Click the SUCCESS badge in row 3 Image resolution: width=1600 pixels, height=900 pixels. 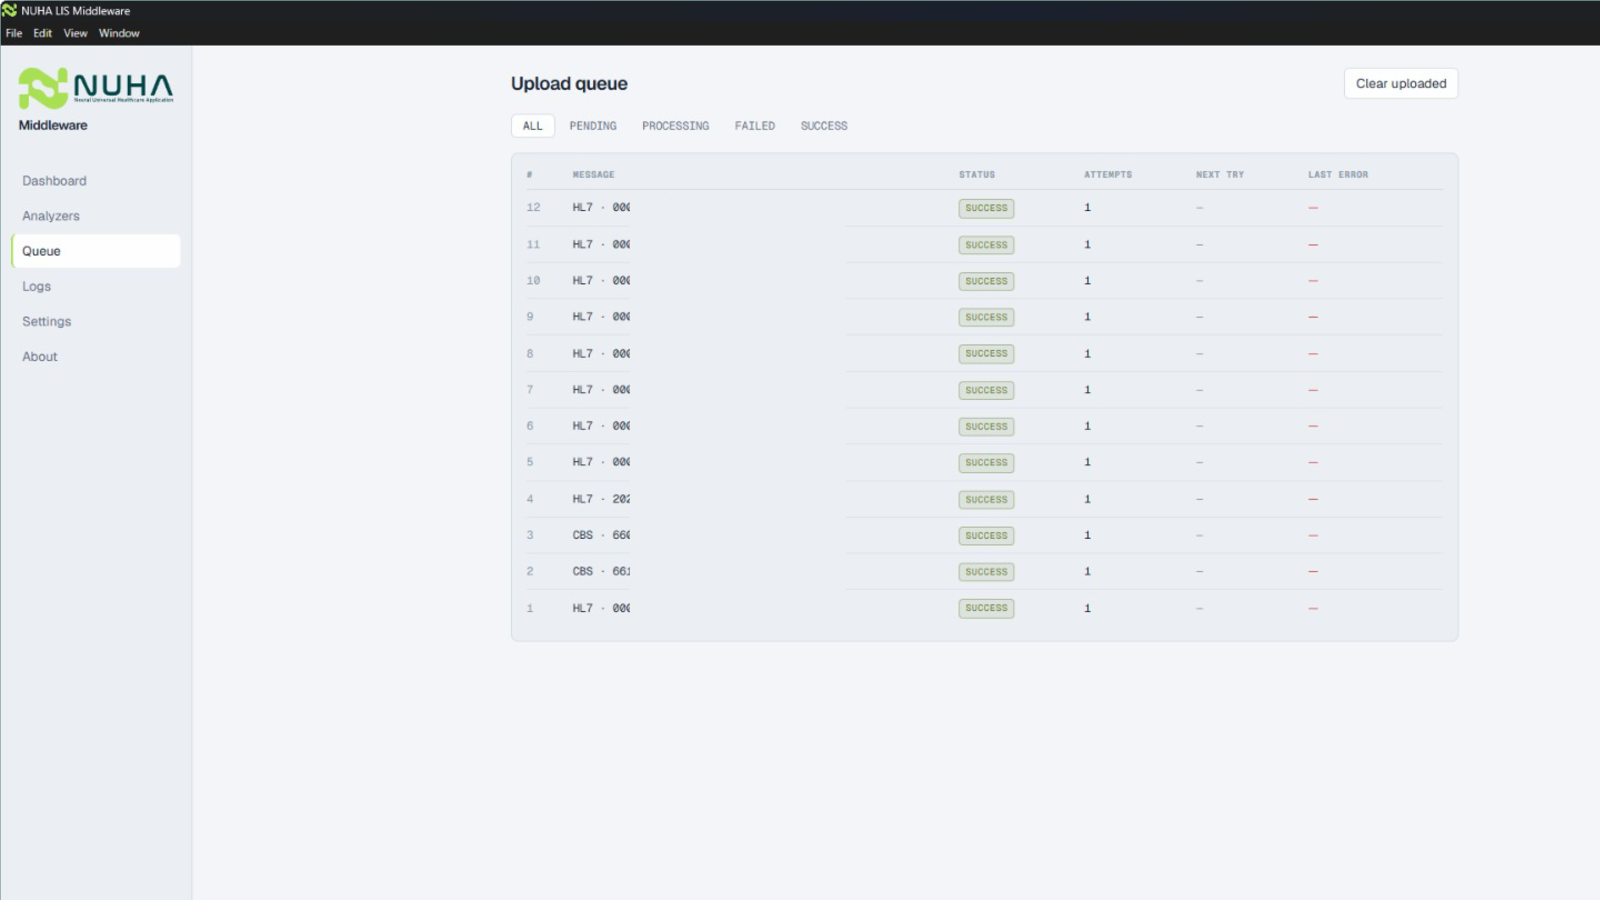[986, 536]
